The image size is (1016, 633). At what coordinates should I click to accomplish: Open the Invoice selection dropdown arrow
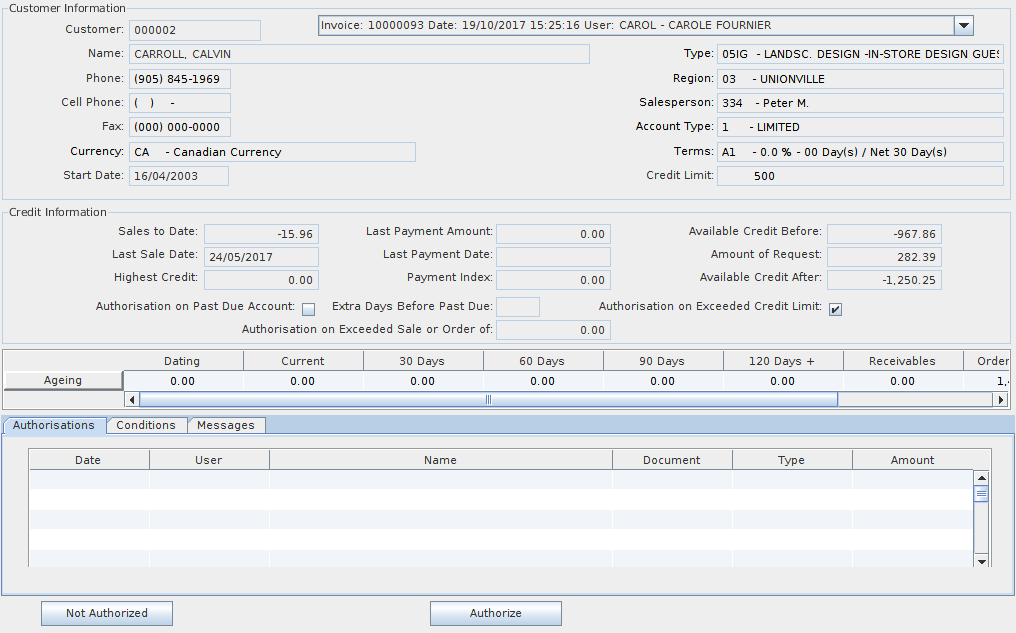pyautogui.click(x=963, y=26)
